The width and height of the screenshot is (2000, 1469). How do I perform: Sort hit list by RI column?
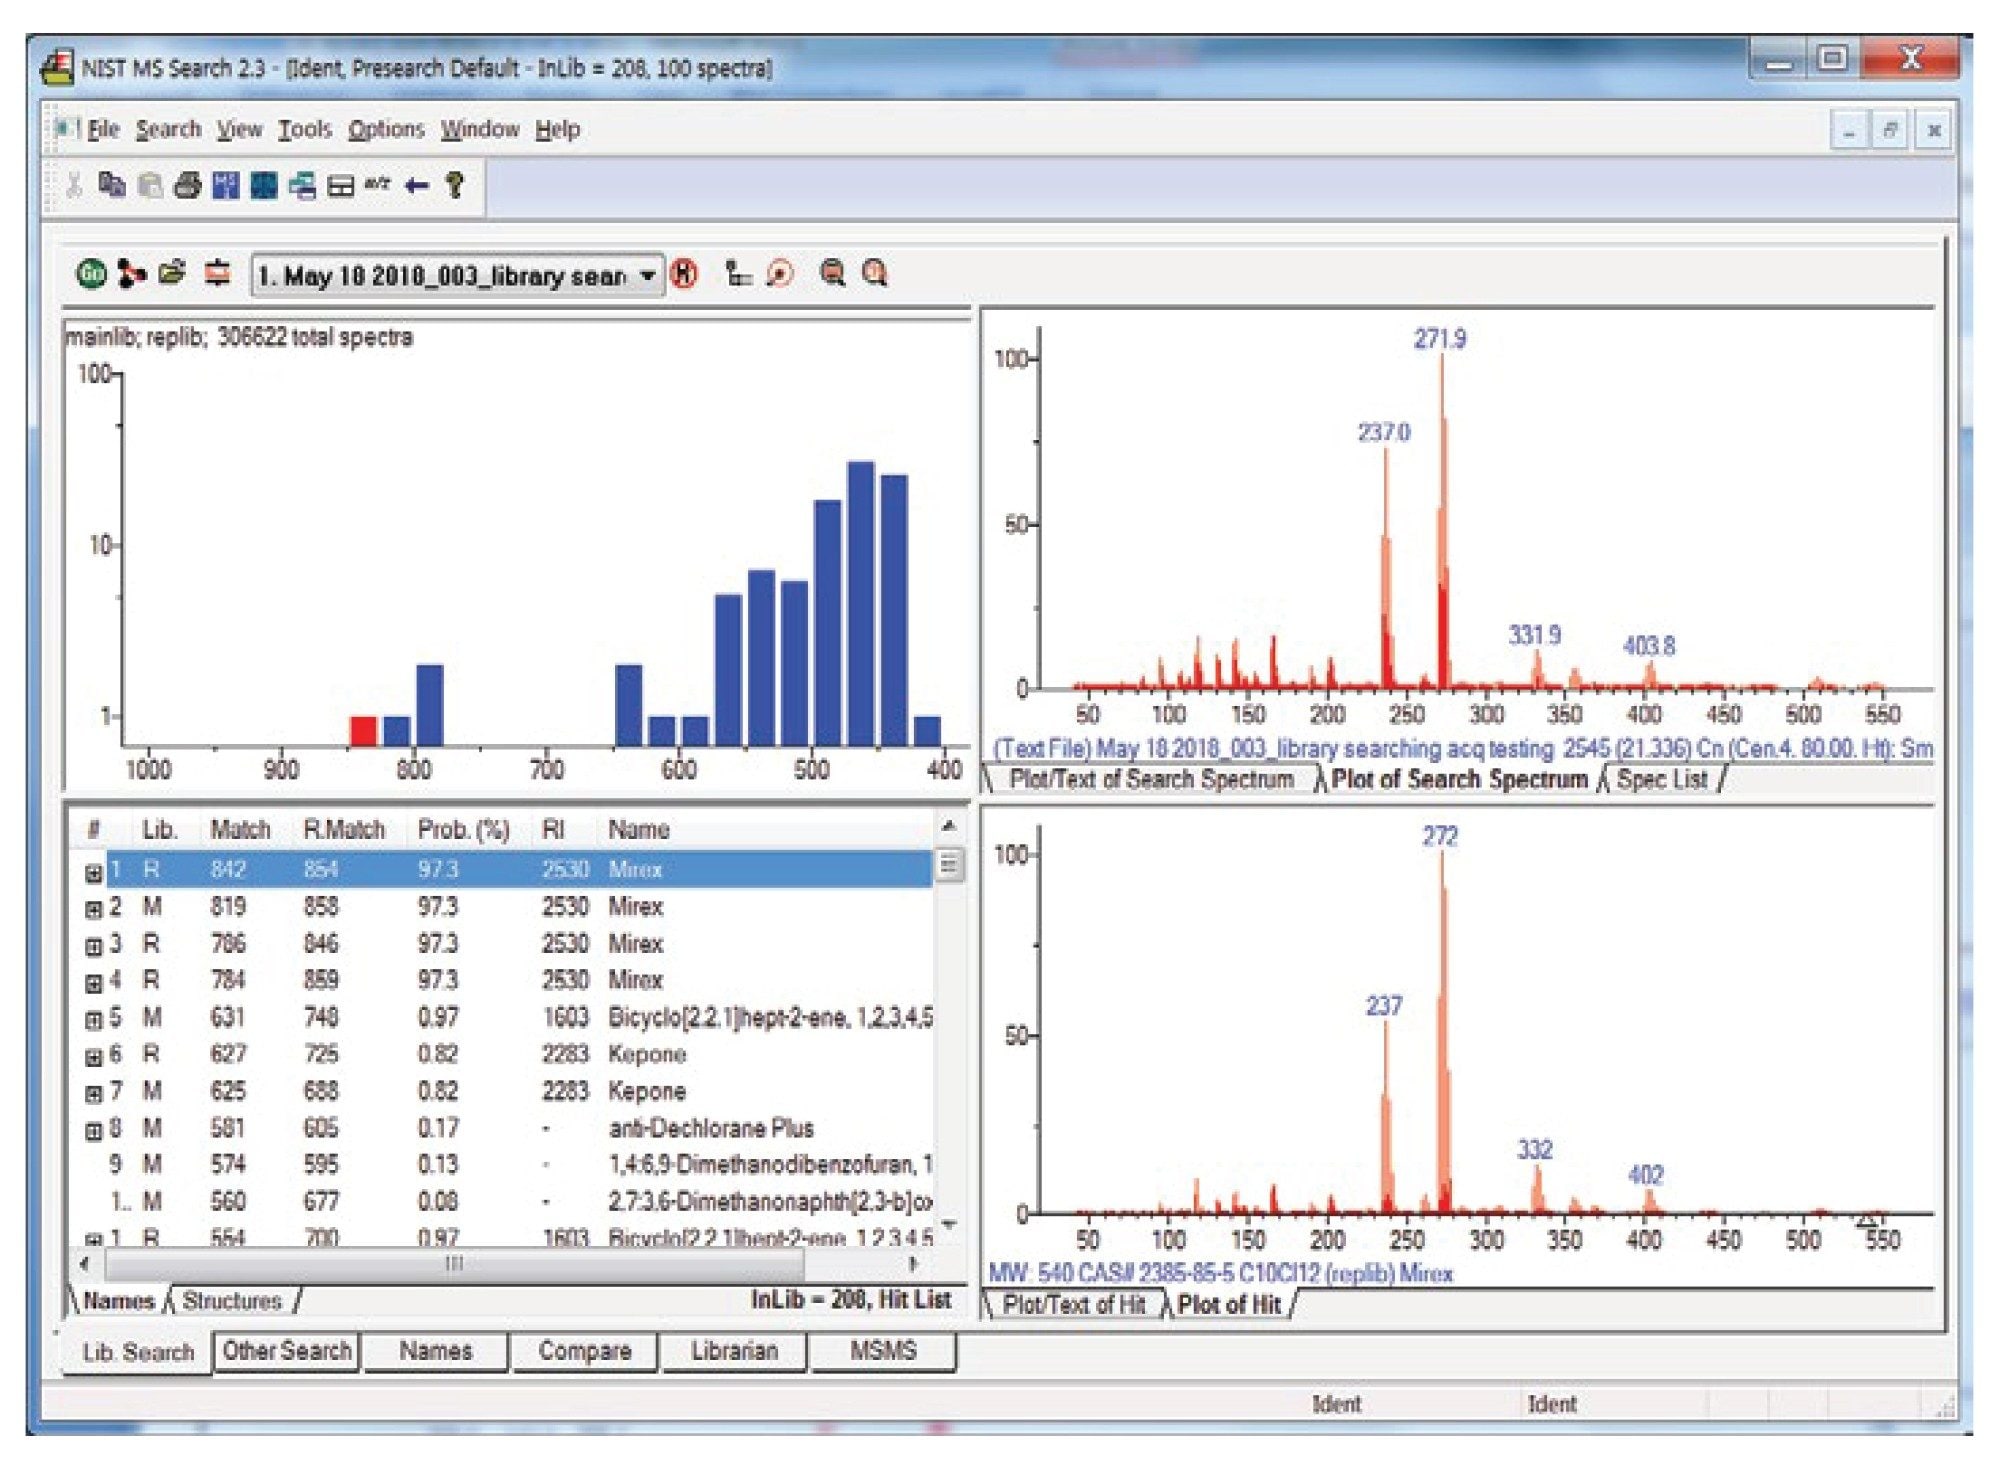pos(553,829)
